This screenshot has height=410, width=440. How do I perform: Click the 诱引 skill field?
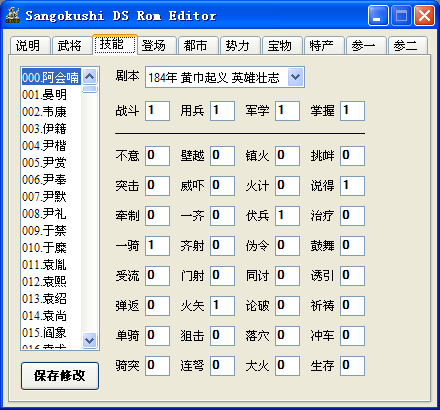coord(352,276)
